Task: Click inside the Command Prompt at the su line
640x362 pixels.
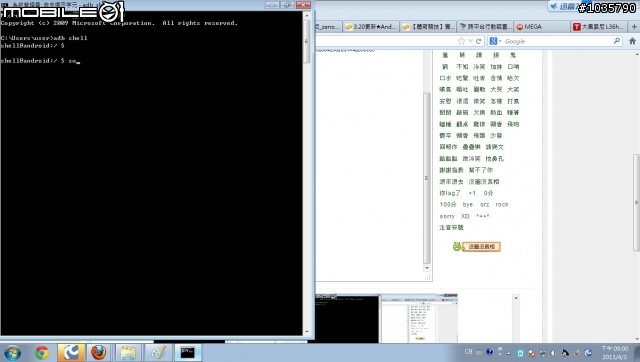Action: [40, 61]
